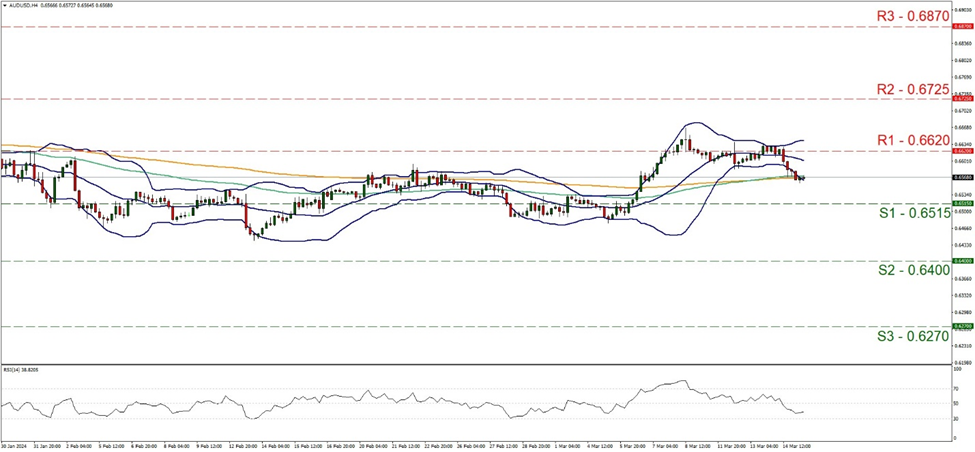Click the red 0.6725 price tag on axis
The image size is (975, 452).
[961, 99]
